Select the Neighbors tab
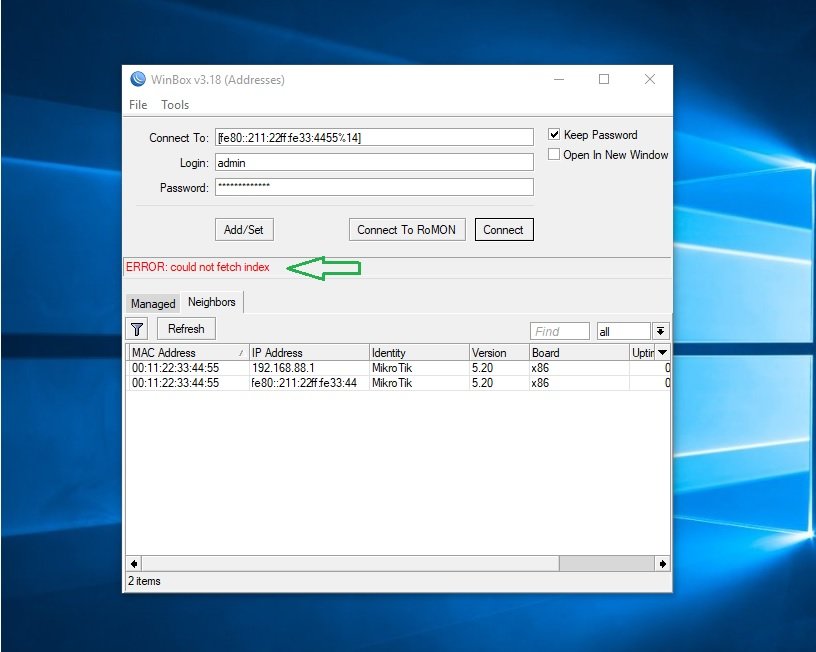The width and height of the screenshot is (816, 652). click(212, 302)
